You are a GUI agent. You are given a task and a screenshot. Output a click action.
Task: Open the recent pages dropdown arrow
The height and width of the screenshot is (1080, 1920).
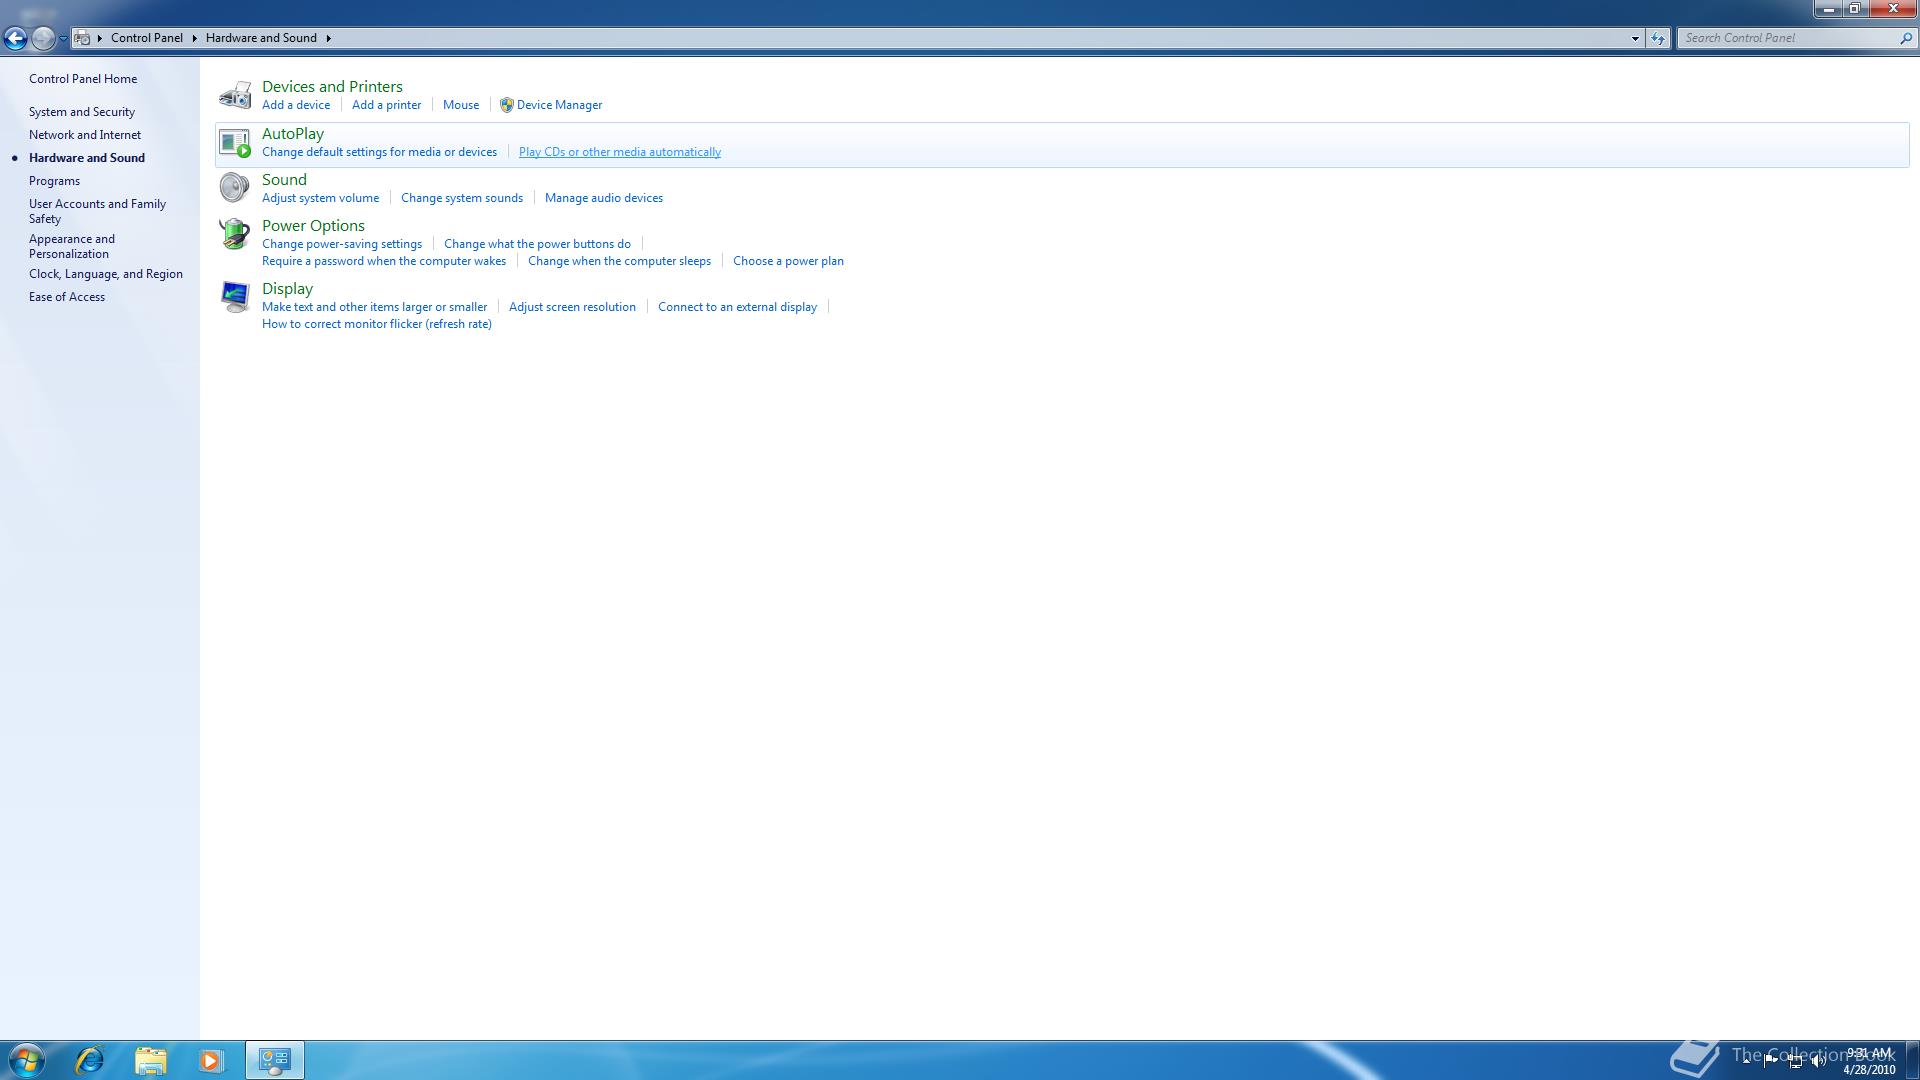(x=63, y=38)
